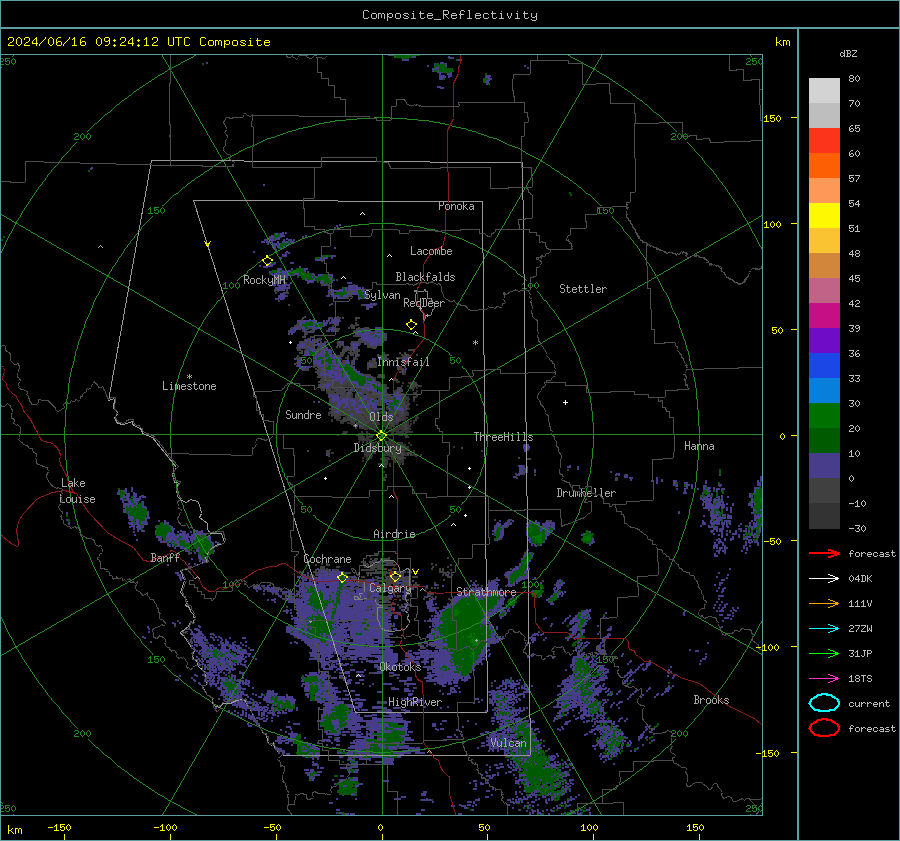Screen dimensions: 900x841
Task: Click the Drumheller town label
Action: coord(586,493)
